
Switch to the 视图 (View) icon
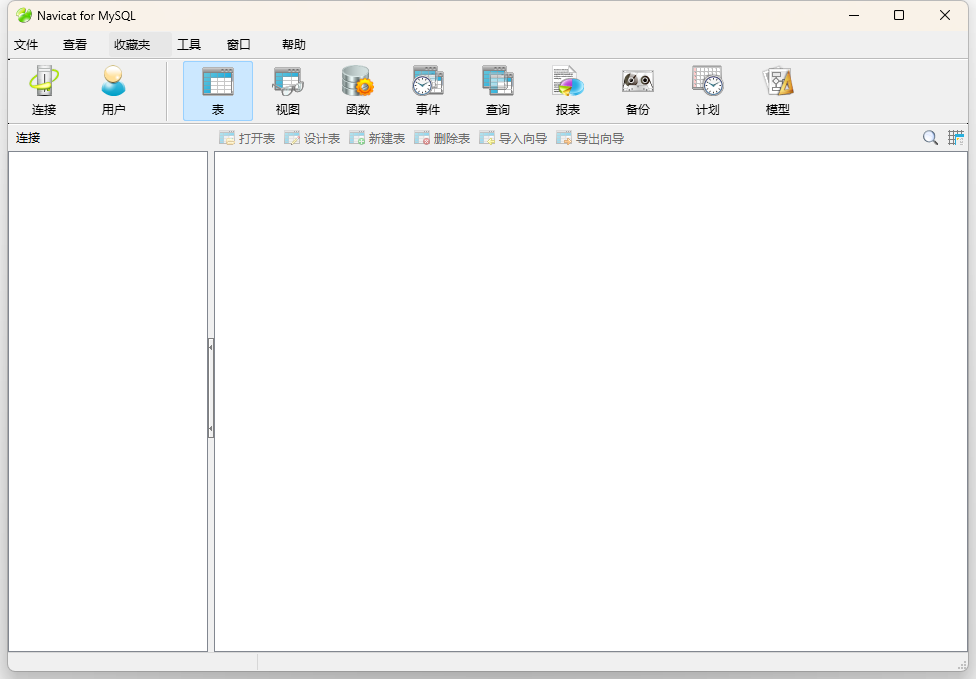point(288,91)
